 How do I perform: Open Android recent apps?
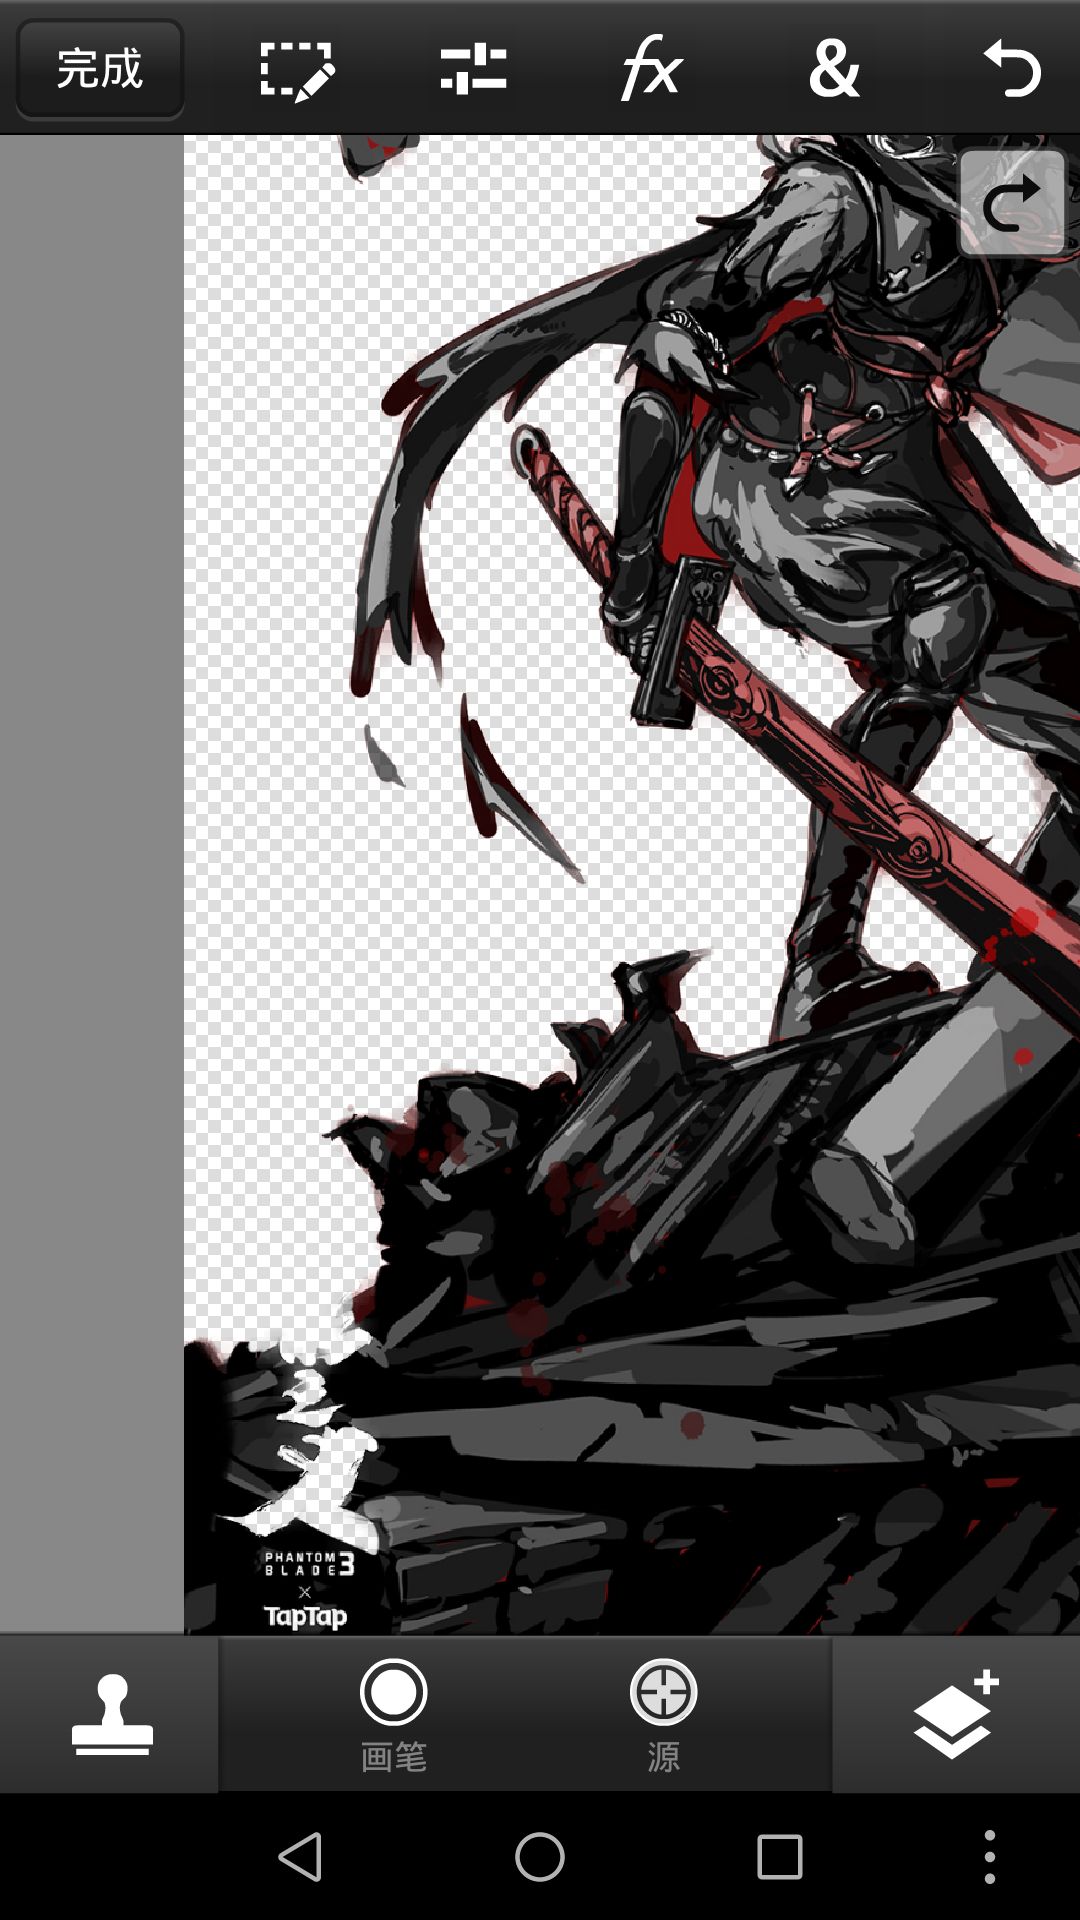780,1857
